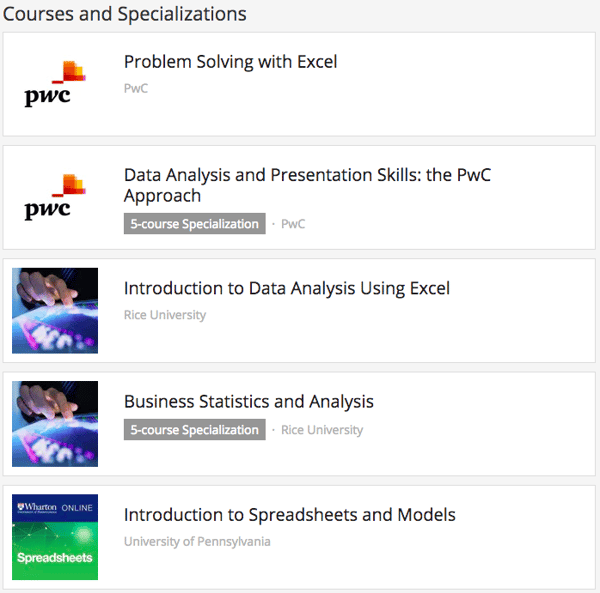Viewport: 600px width, 593px height.
Task: Open the Introduction to Data Analysis Using Excel thumbnail
Action: [x=55, y=310]
